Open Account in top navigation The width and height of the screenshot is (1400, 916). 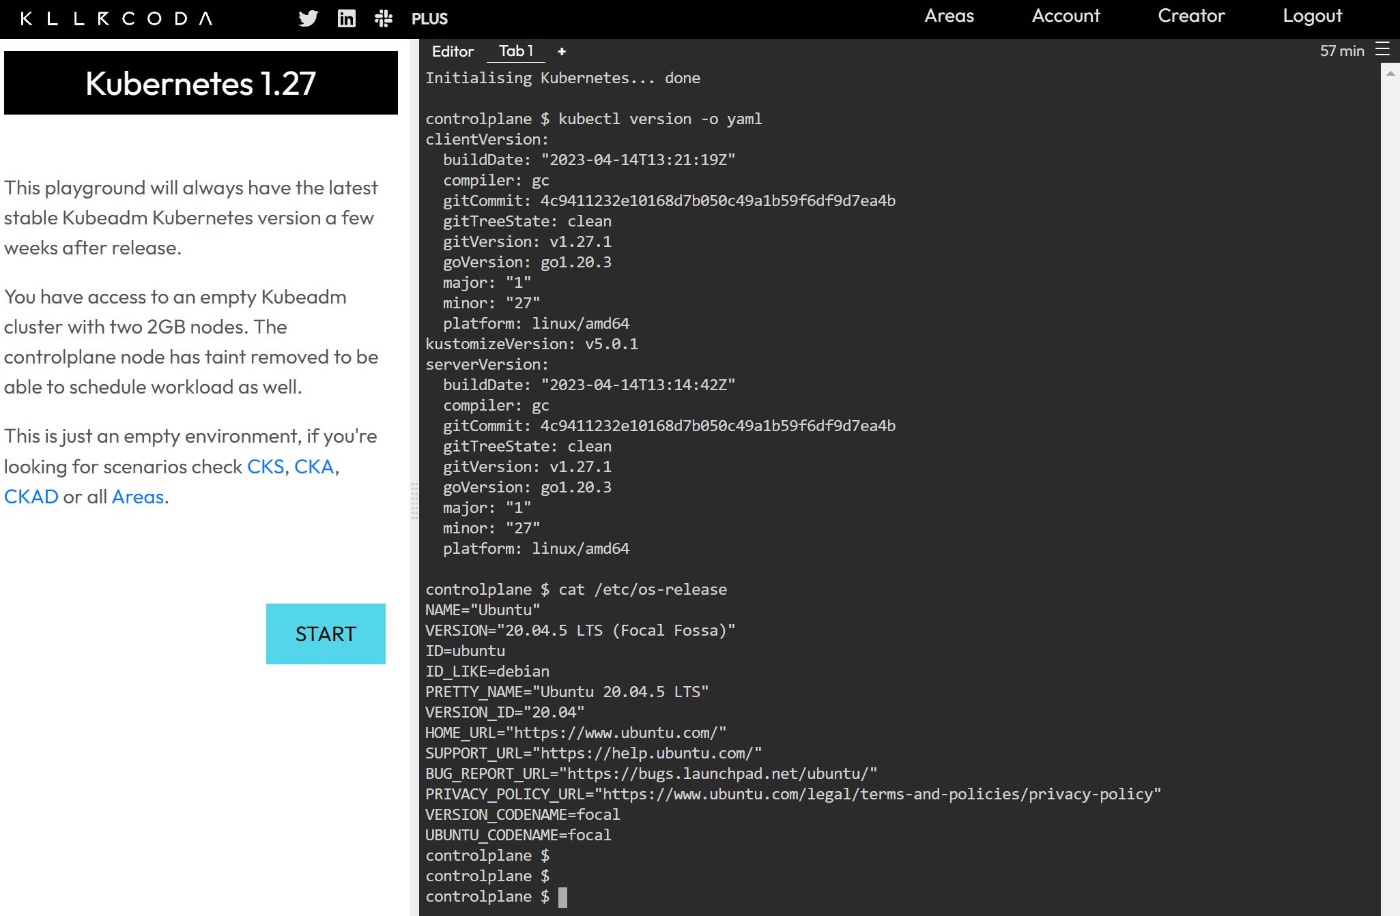[x=1066, y=16]
